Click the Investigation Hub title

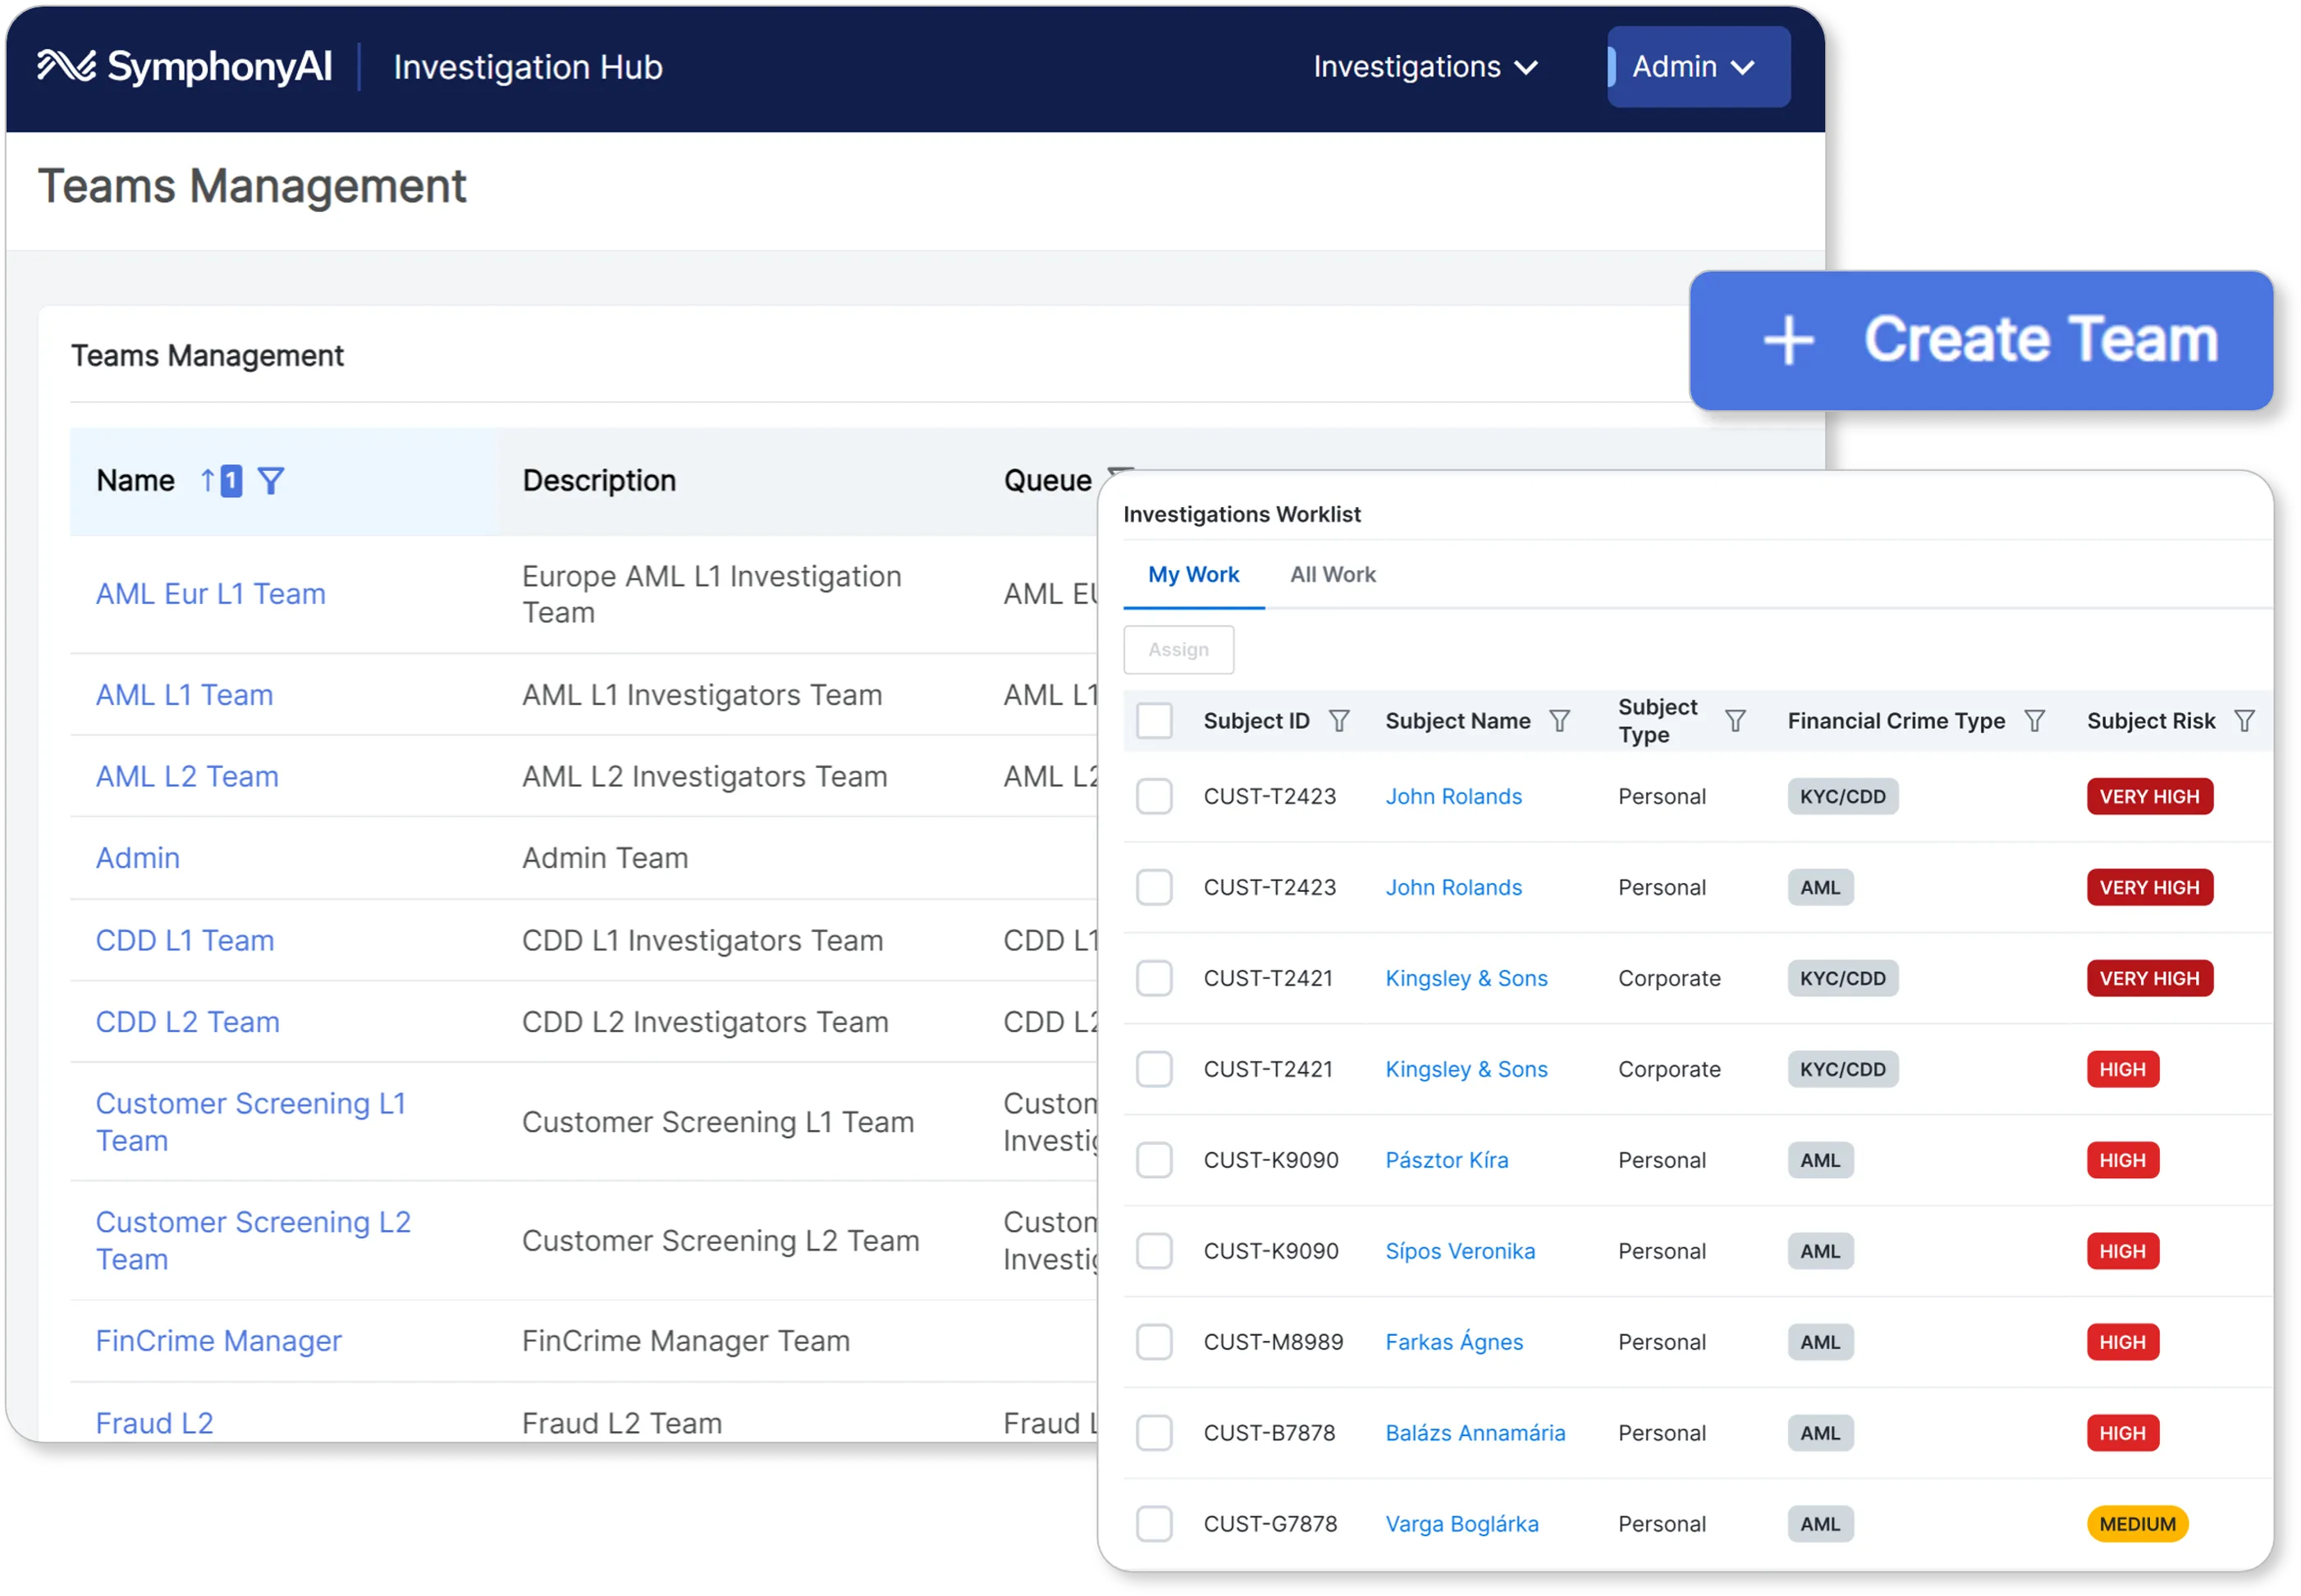coord(528,67)
